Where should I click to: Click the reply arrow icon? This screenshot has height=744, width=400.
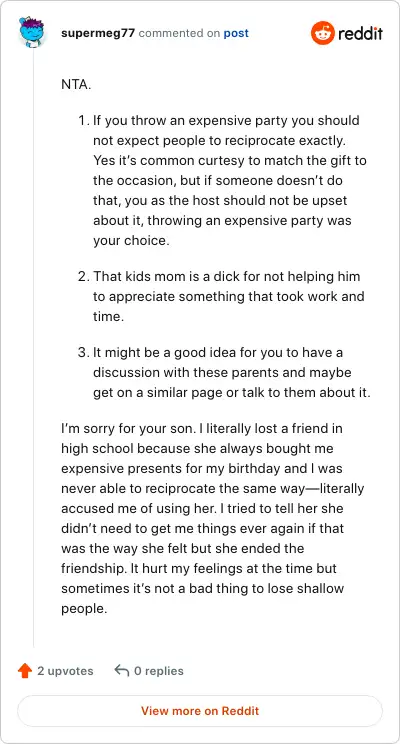[122, 670]
